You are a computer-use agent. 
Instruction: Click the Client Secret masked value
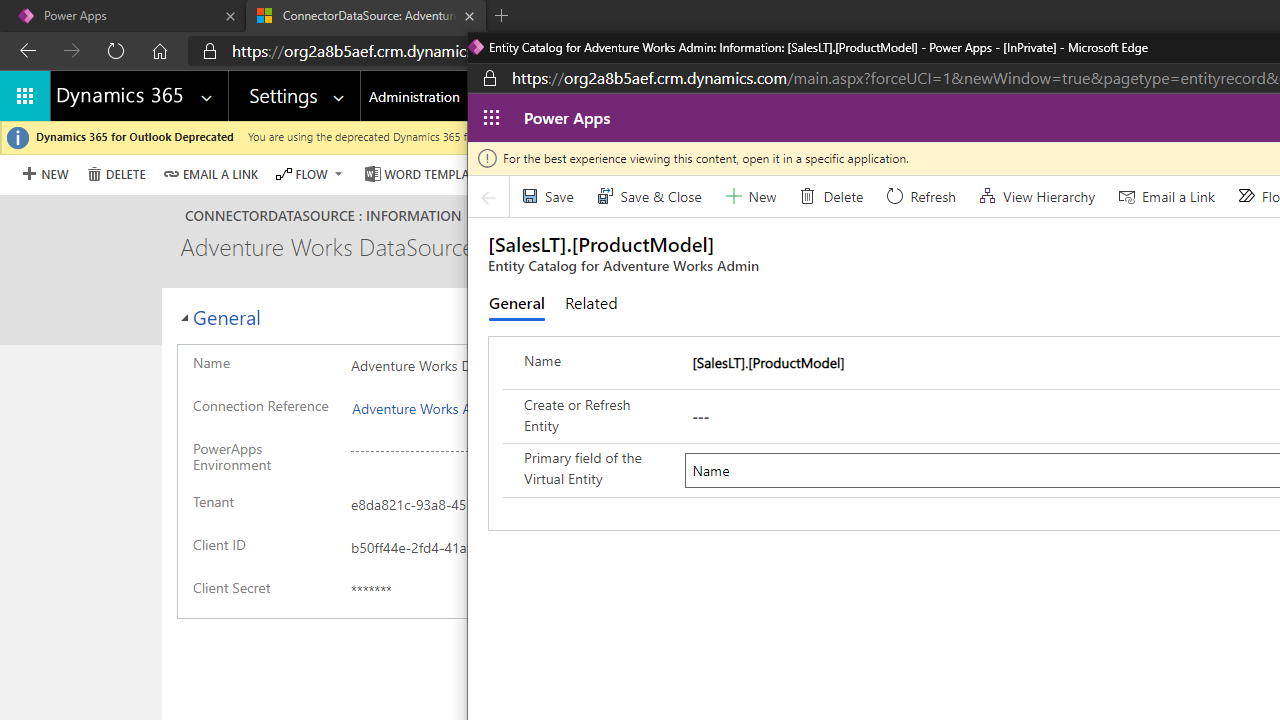coord(371,590)
